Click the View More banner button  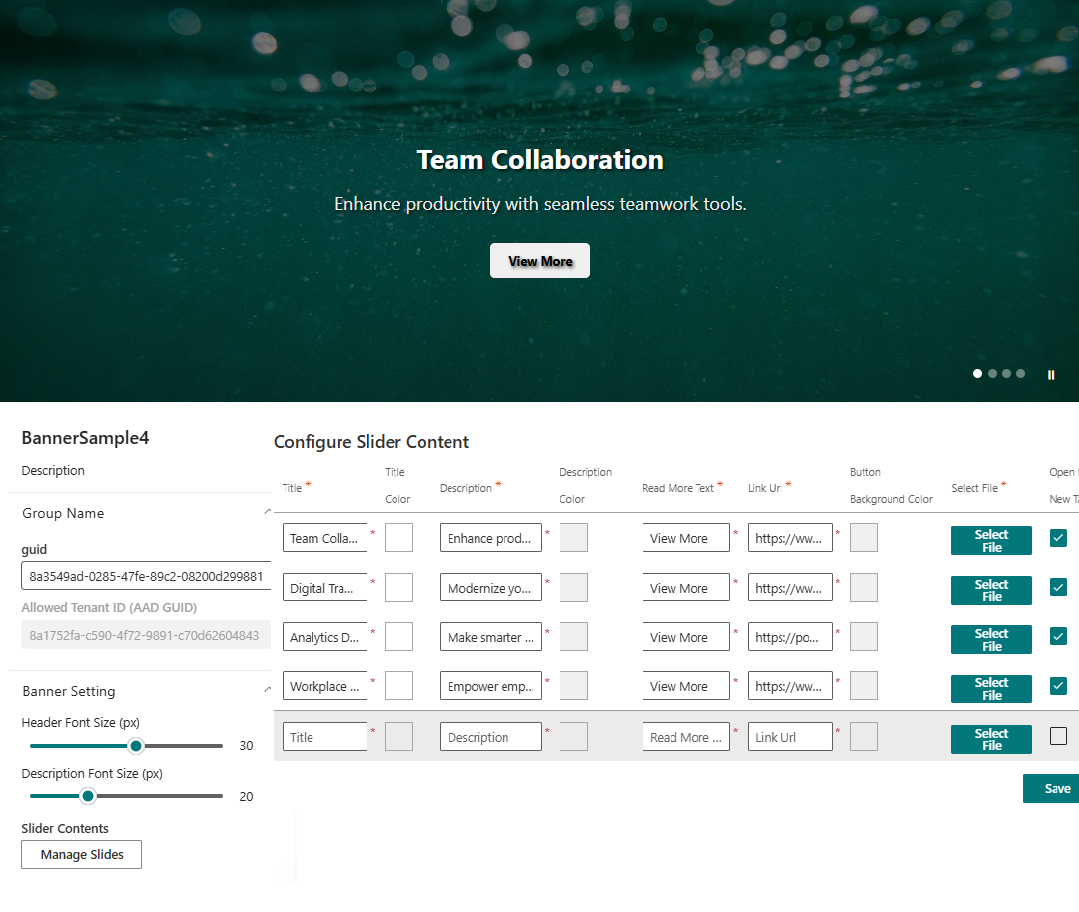pos(539,260)
